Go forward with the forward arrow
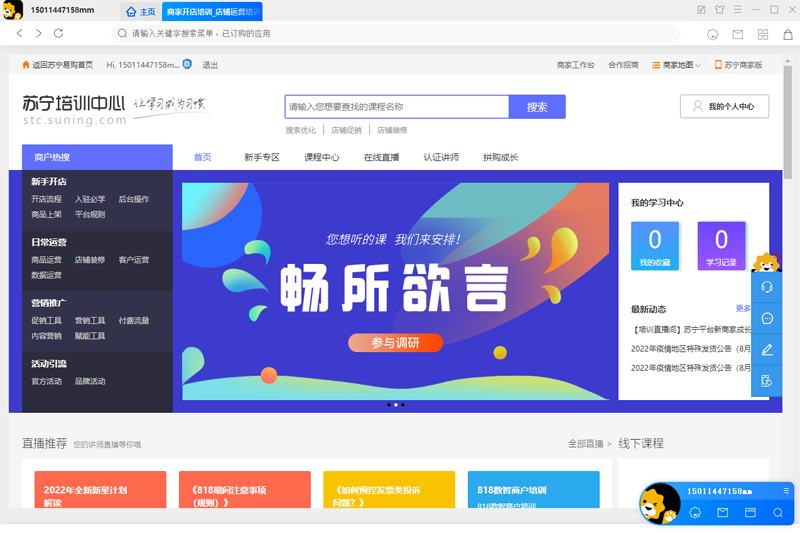Screen dimensions: 800x533 [x=39, y=34]
